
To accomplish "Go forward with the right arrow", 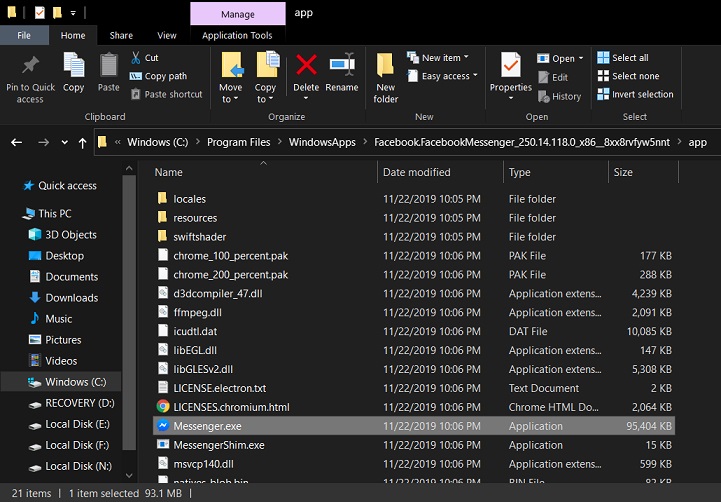I will [44, 143].
